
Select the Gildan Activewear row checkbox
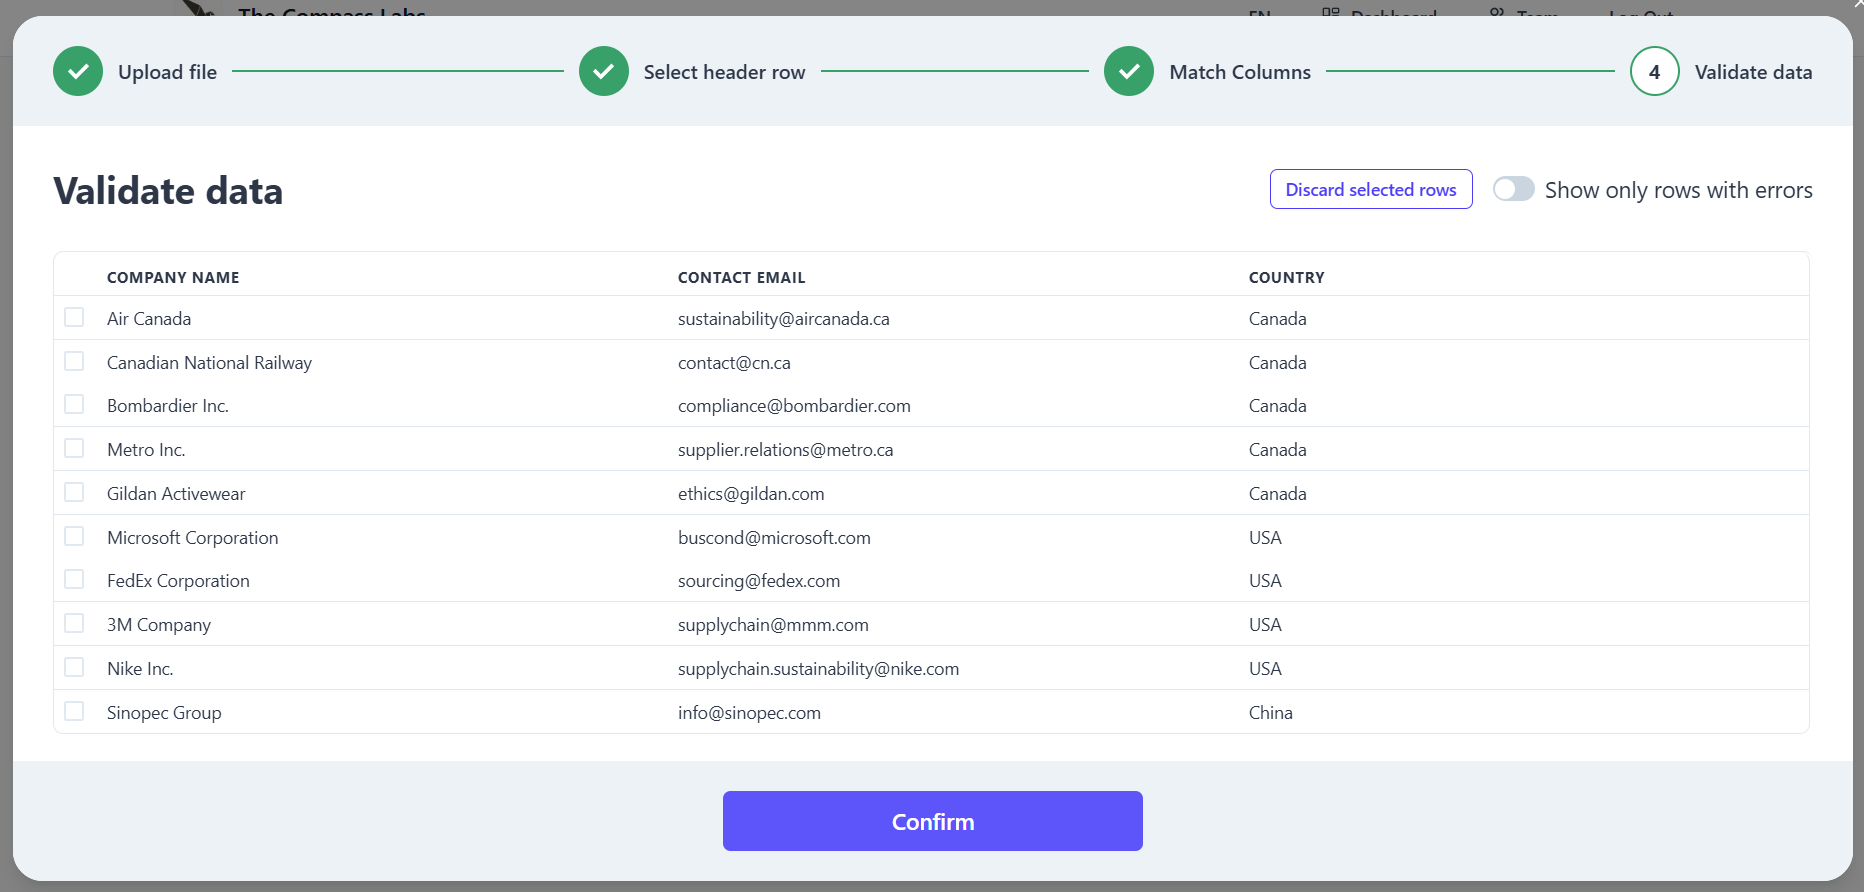pyautogui.click(x=74, y=492)
